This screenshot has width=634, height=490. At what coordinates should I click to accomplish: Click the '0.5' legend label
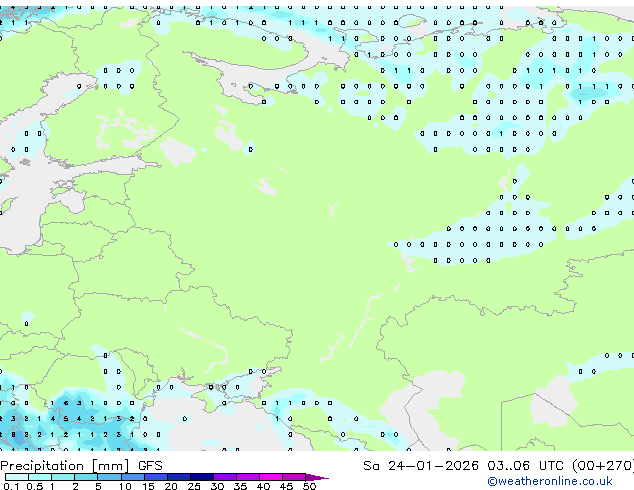tap(35, 486)
